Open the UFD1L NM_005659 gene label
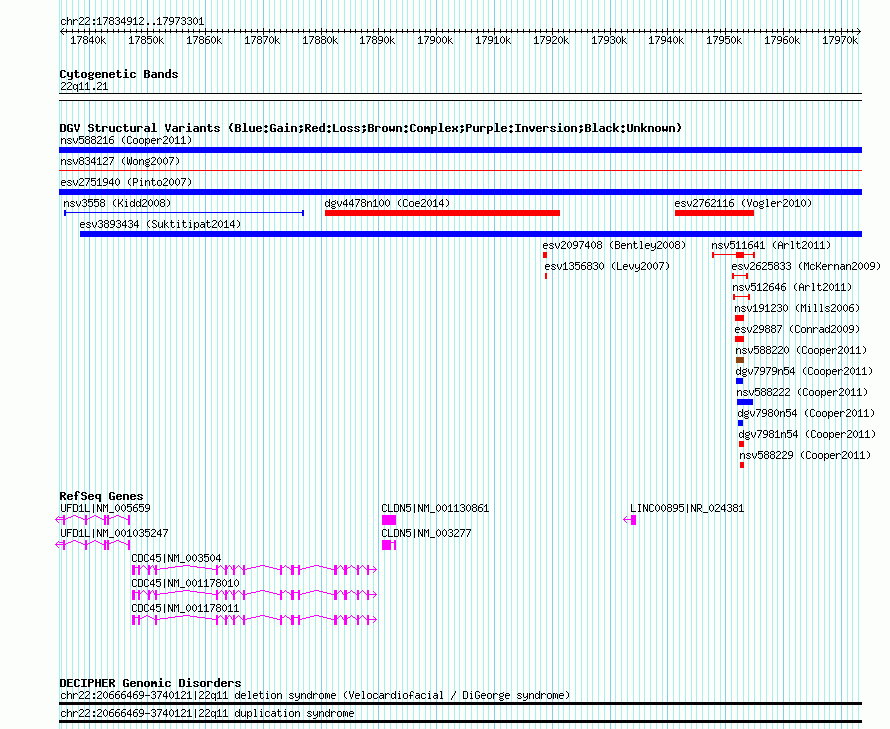 105,508
